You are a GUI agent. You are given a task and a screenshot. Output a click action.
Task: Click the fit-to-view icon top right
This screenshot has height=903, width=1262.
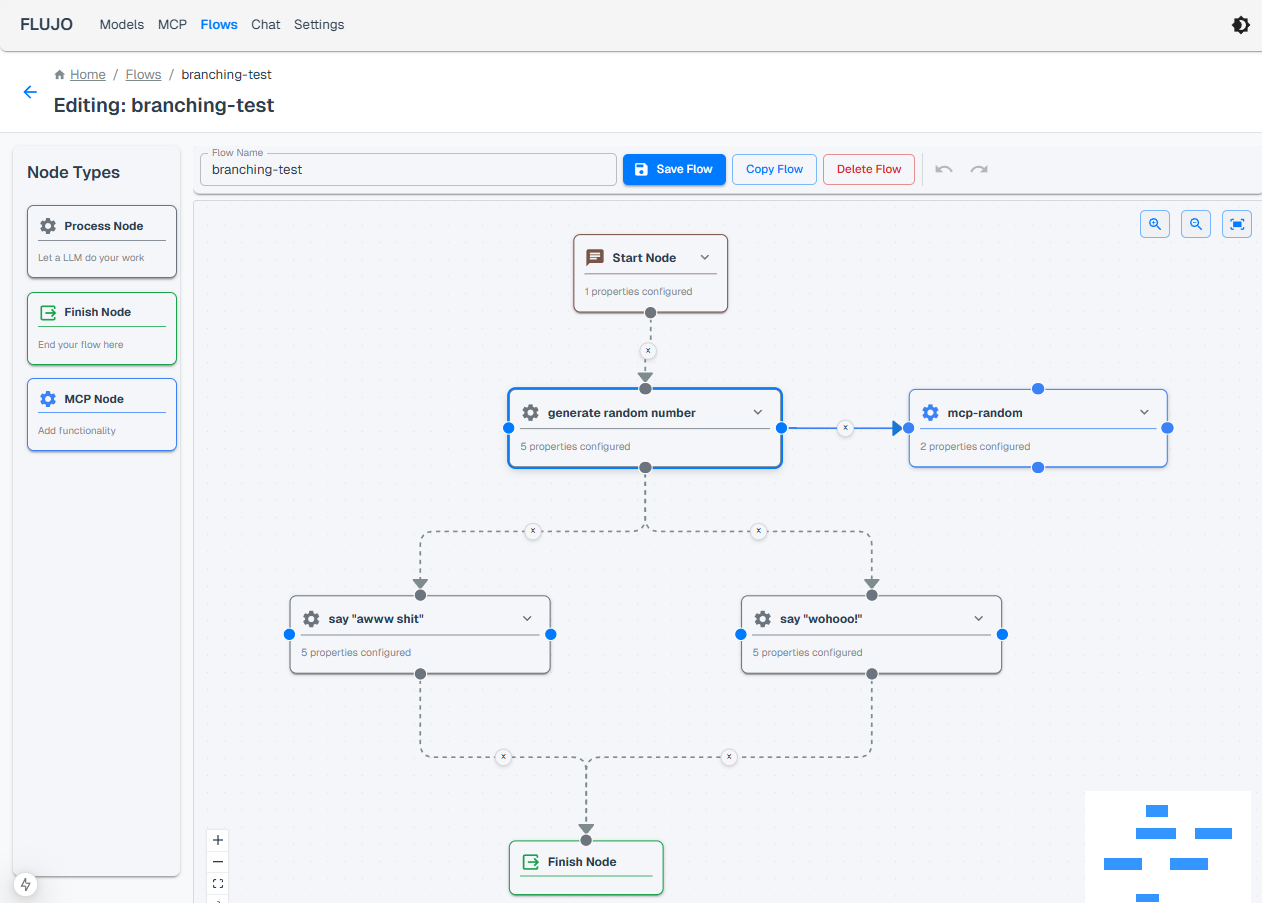1237,224
